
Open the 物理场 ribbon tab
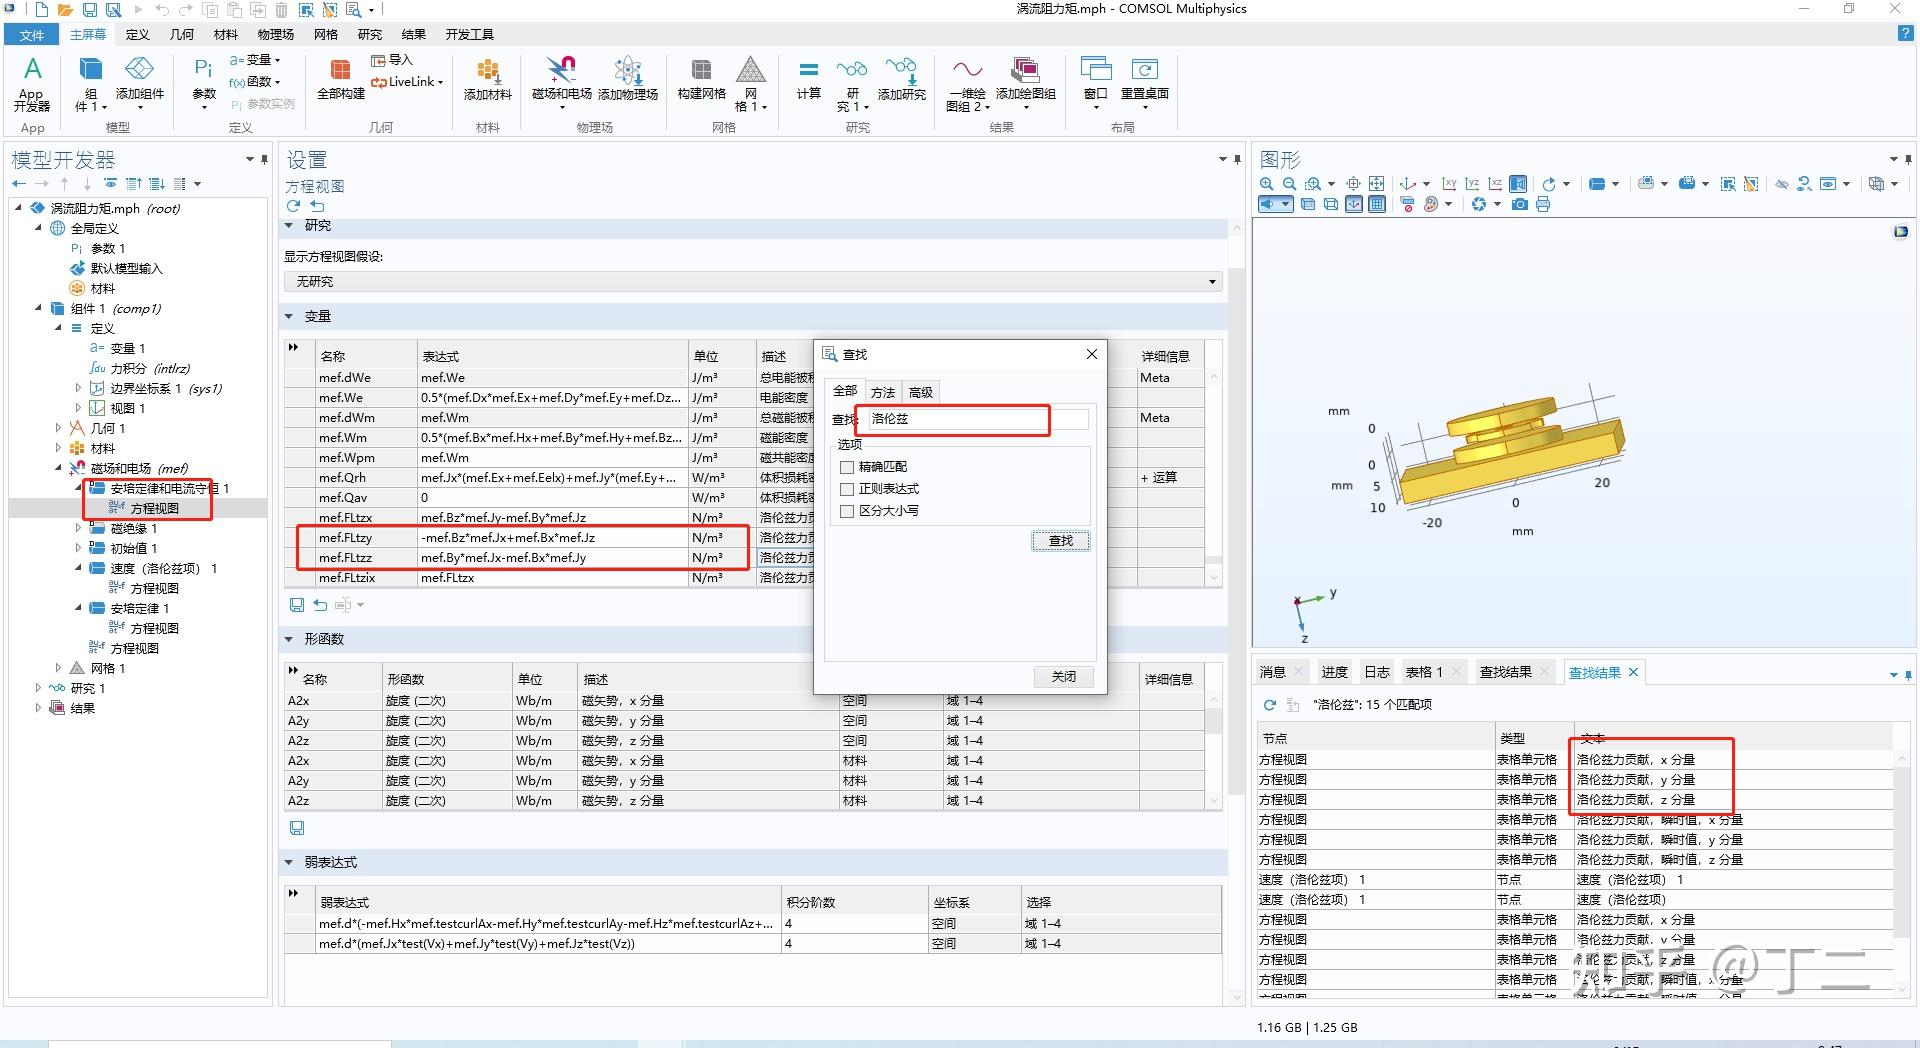[275, 34]
